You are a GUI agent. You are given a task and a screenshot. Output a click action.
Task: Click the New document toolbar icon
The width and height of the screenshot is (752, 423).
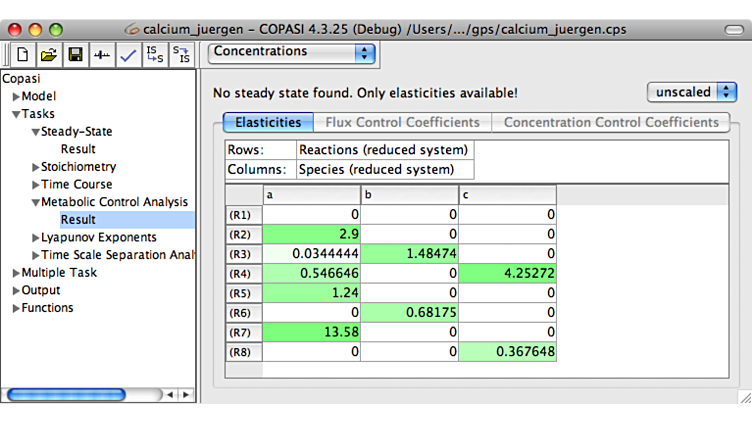click(22, 55)
